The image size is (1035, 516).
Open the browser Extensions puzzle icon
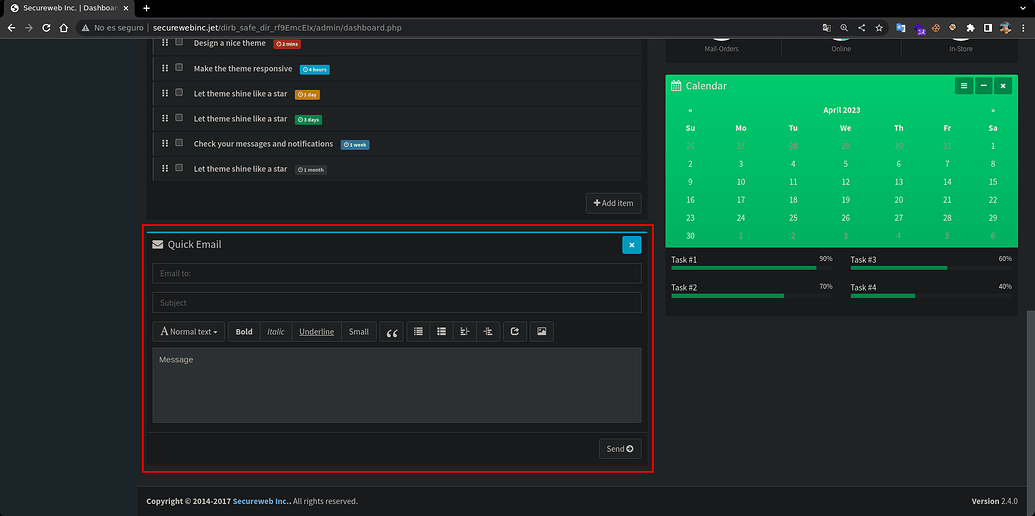click(970, 28)
